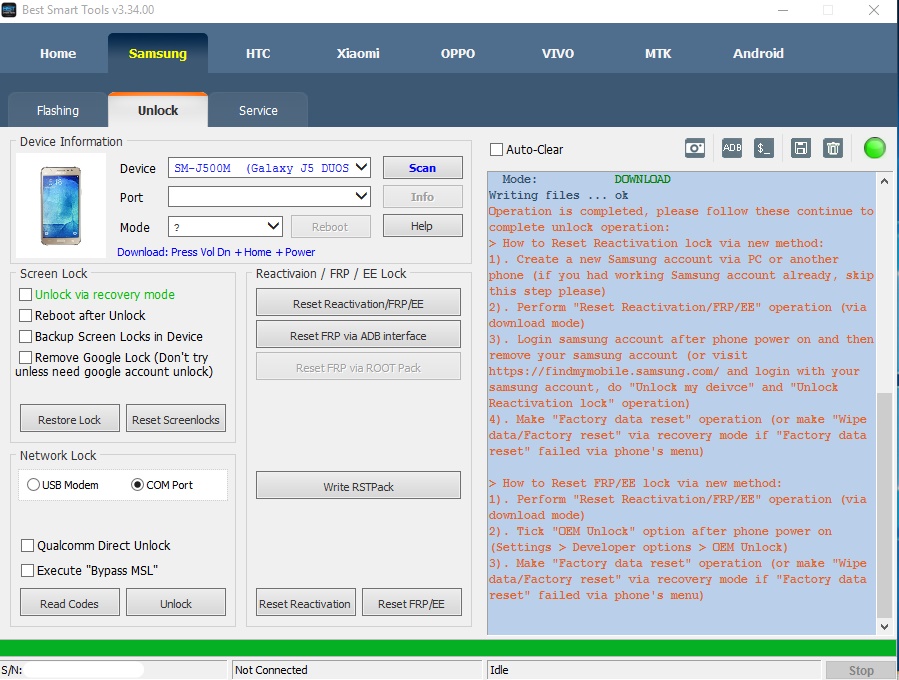Viewport: 899px width, 680px height.
Task: Minimize the Best Smart Tools window
Action: 783,10
